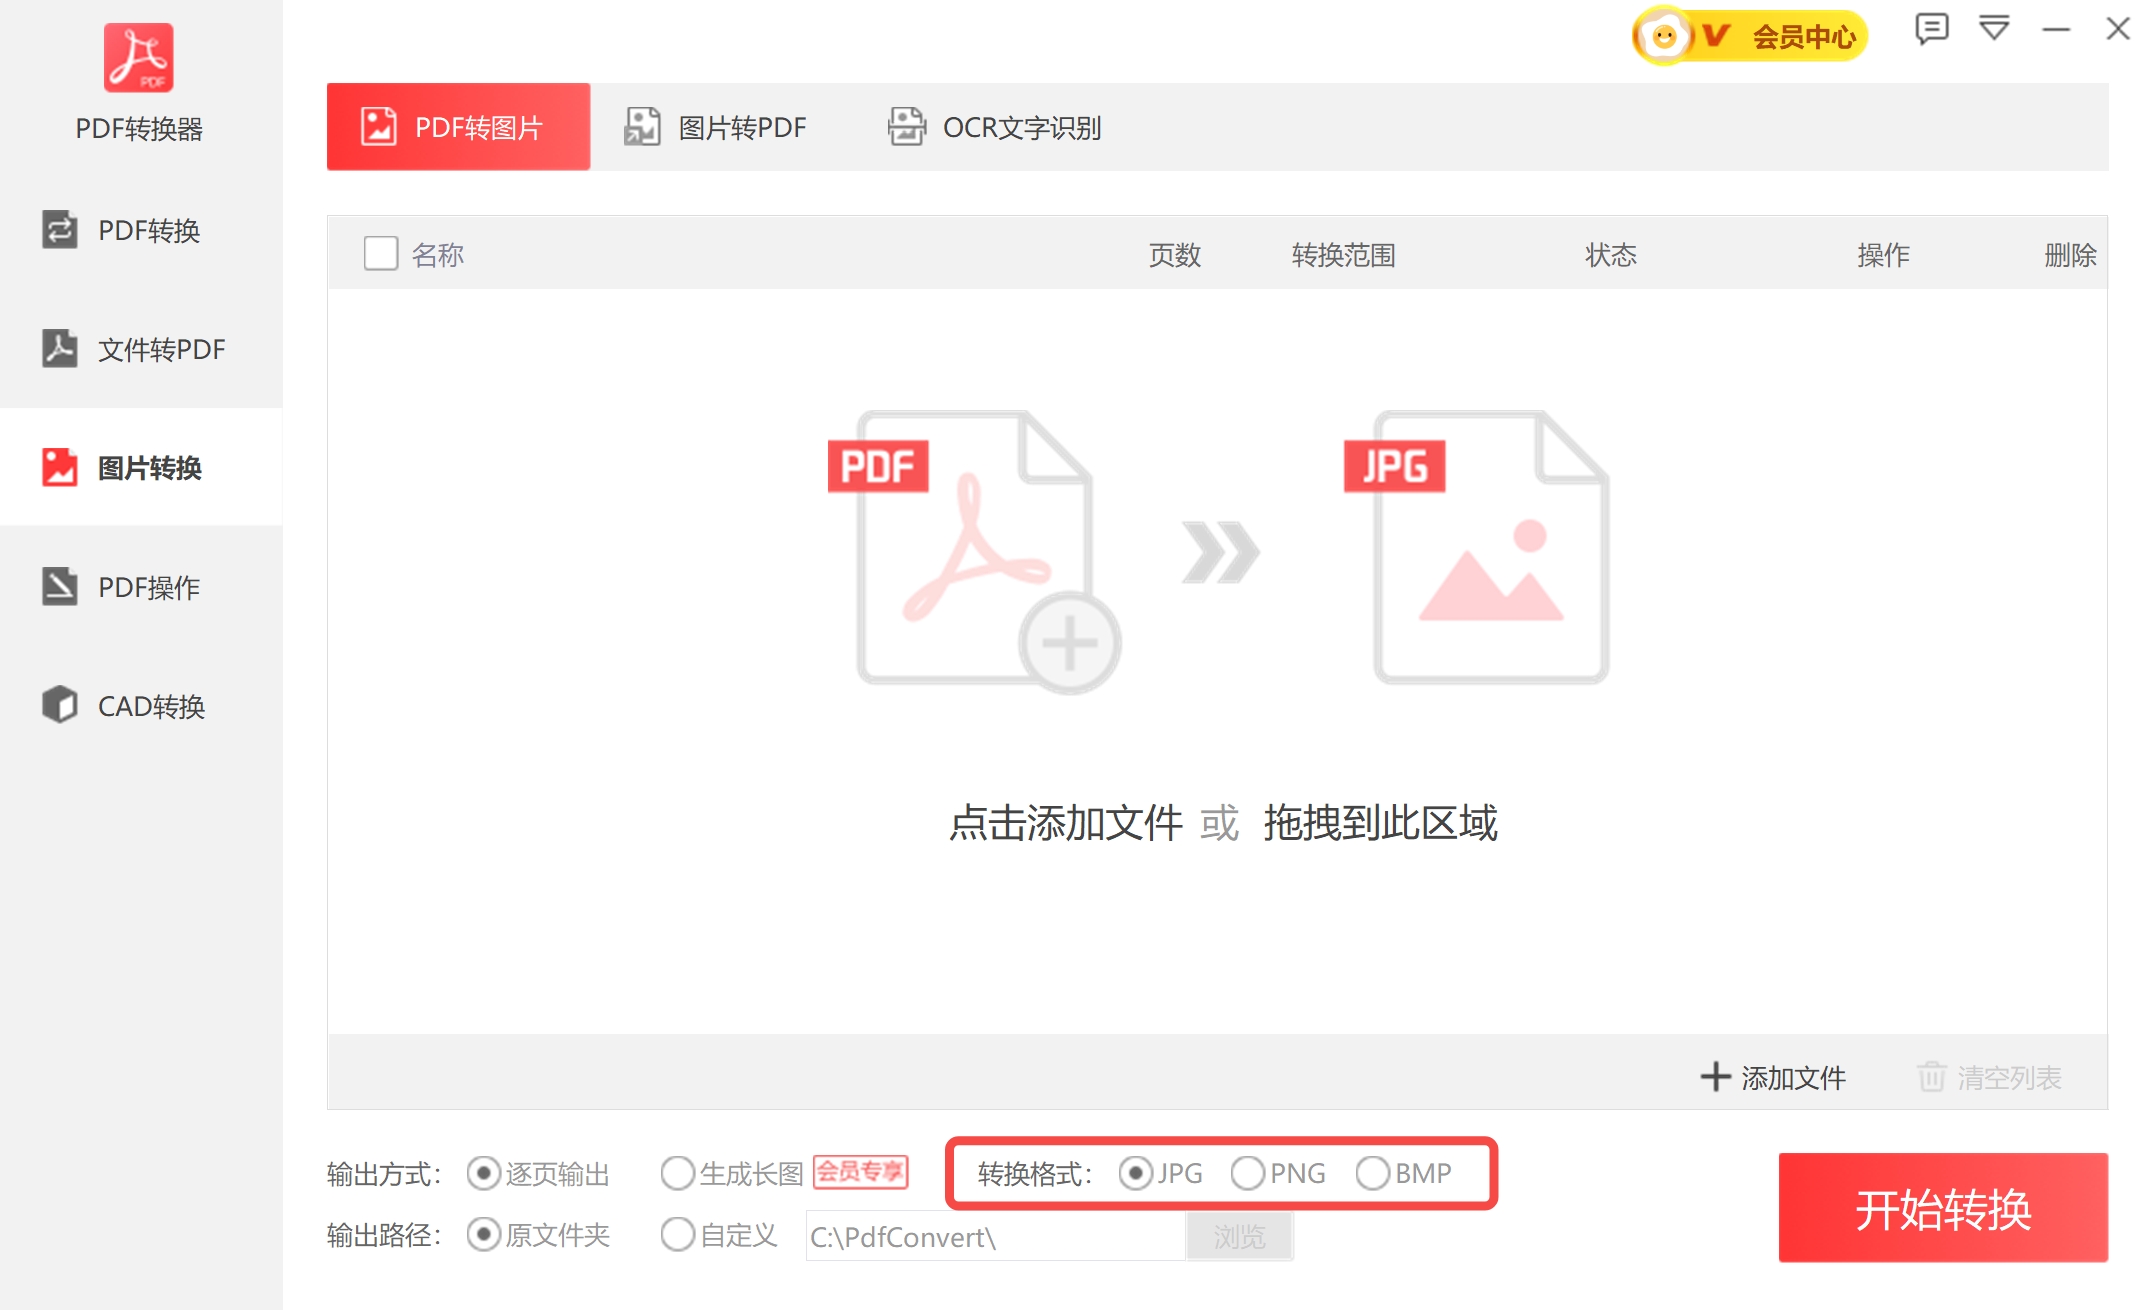Click the 页数 column header

point(1174,255)
